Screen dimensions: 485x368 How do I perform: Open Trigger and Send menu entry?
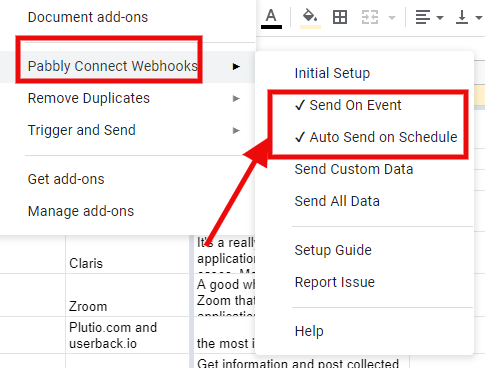pos(128,130)
